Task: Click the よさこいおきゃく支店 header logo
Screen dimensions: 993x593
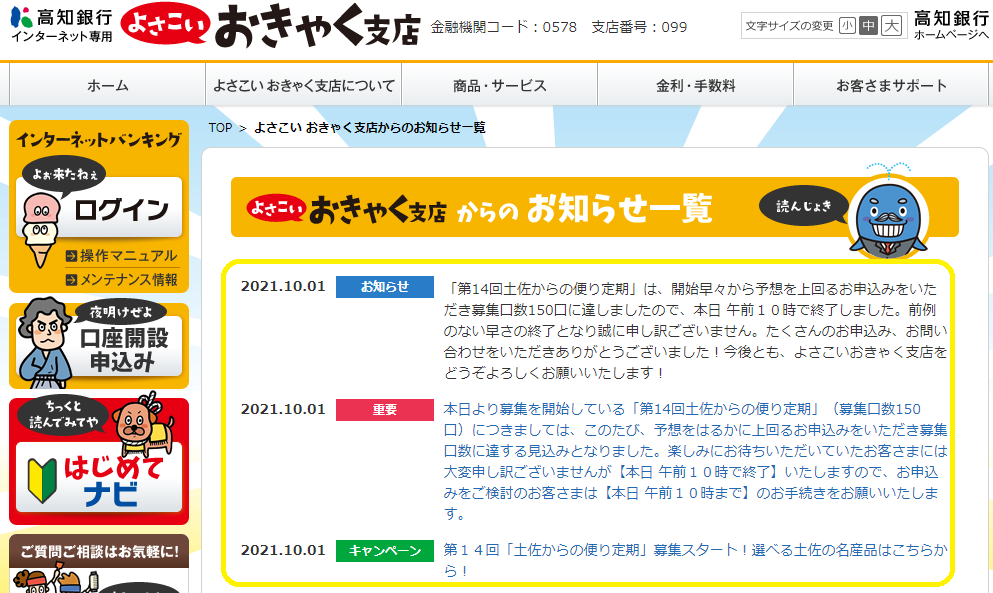Action: click(x=270, y=26)
